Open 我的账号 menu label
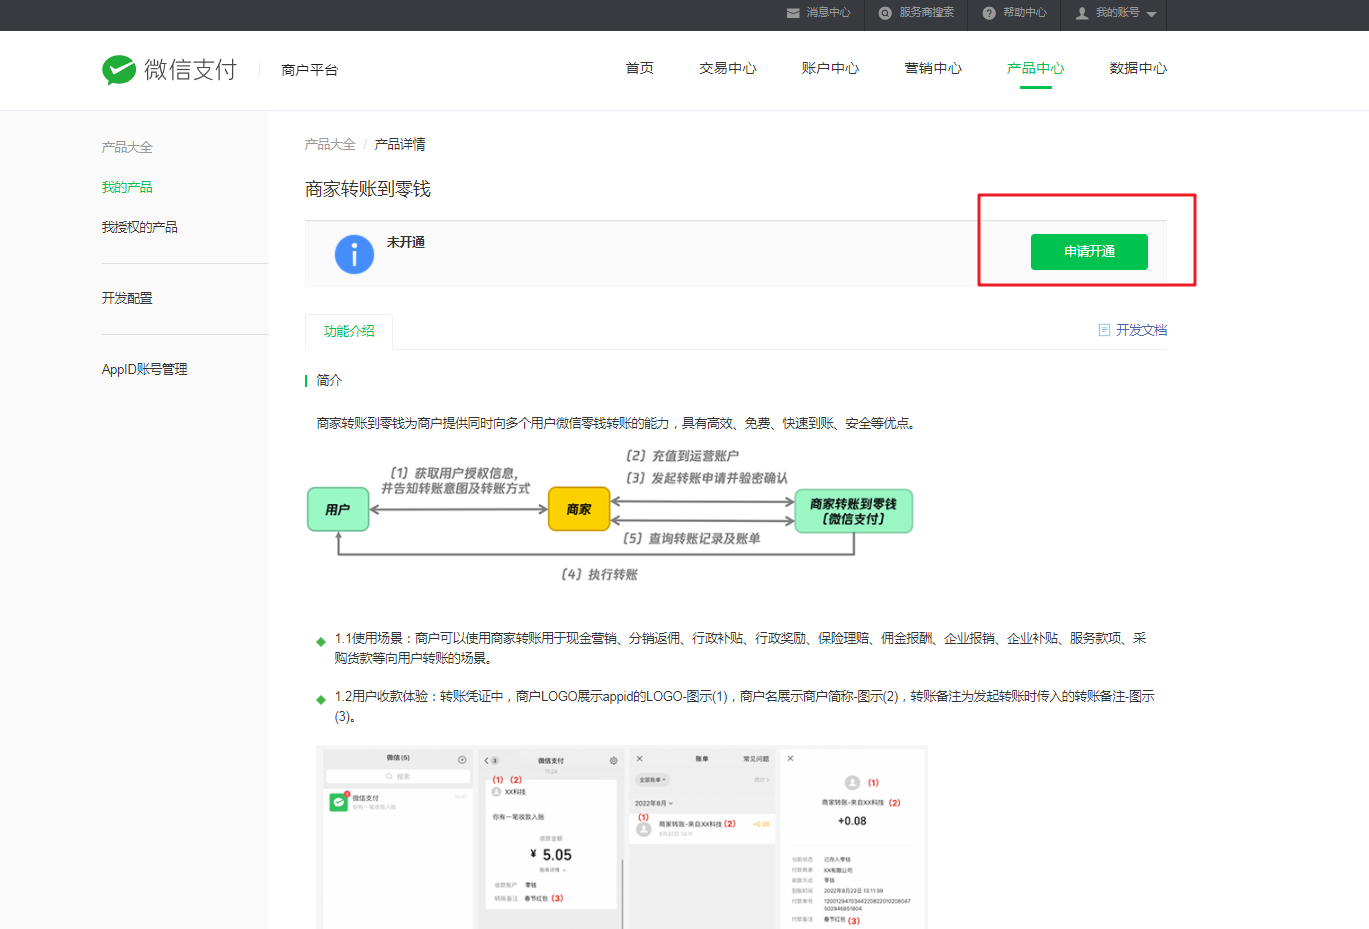Image resolution: width=1369 pixels, height=929 pixels. (x=1117, y=13)
